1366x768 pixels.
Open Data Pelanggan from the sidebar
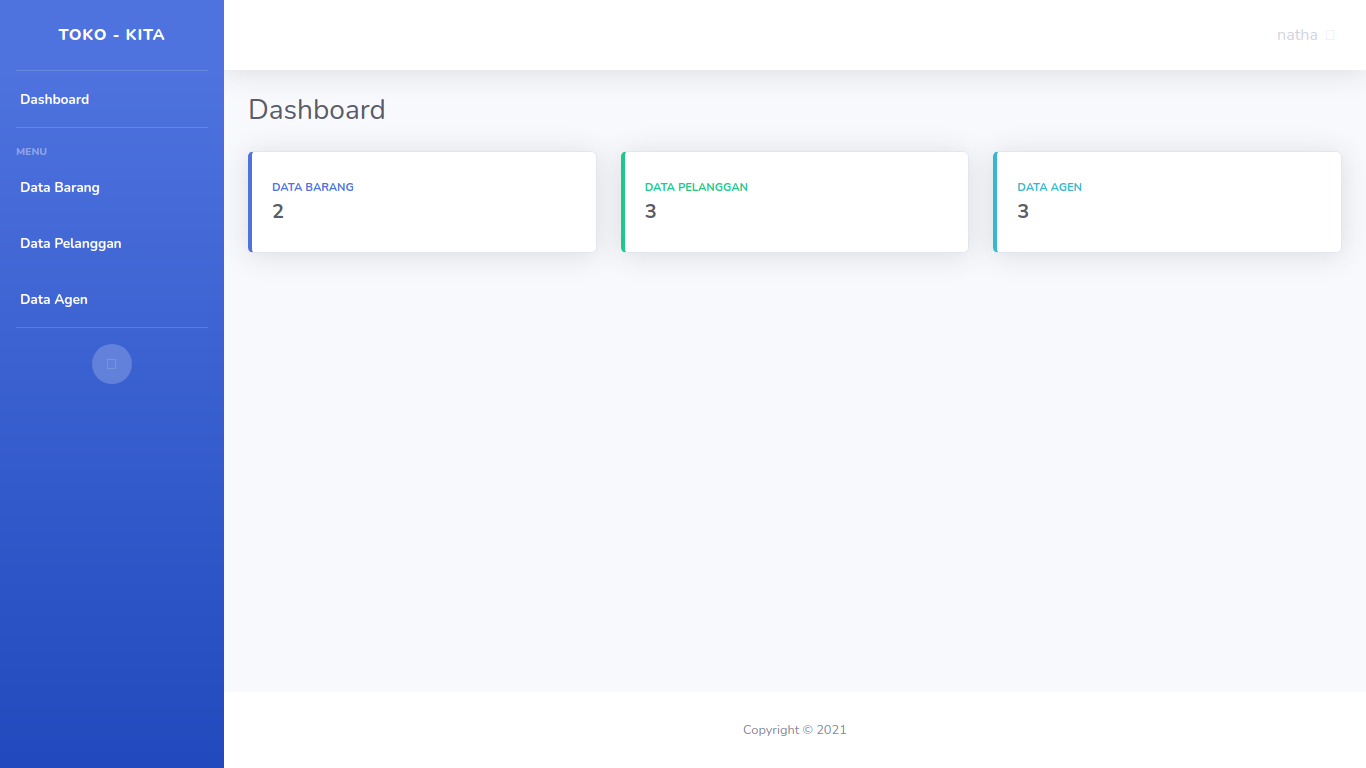(71, 243)
